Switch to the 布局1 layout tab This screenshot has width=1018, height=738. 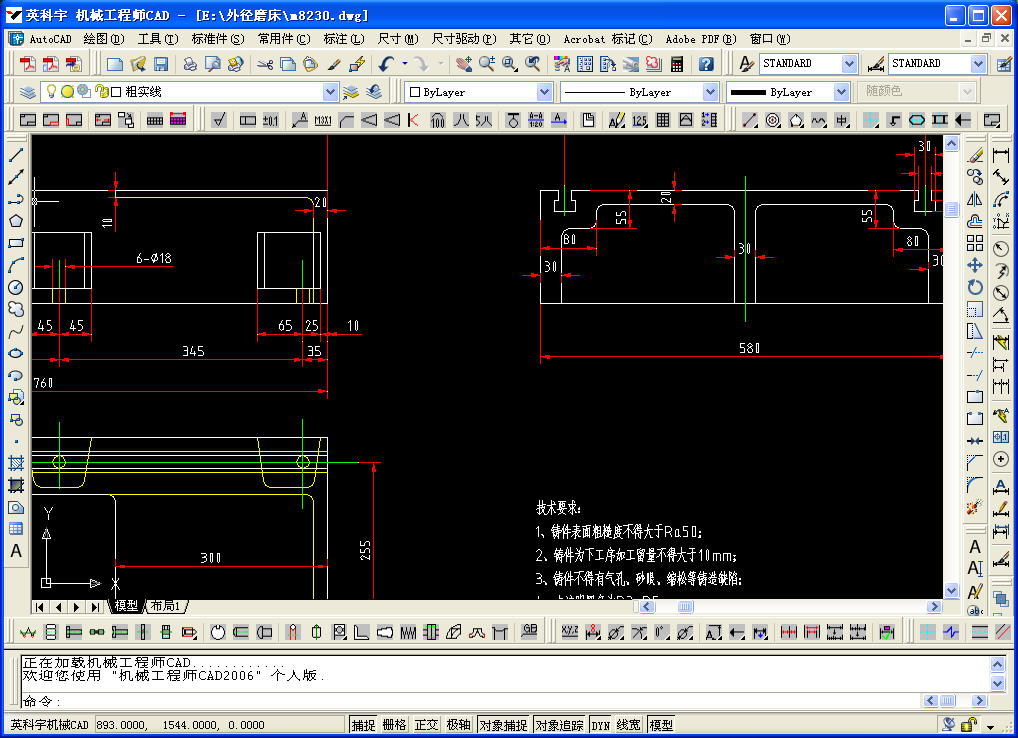pos(166,606)
